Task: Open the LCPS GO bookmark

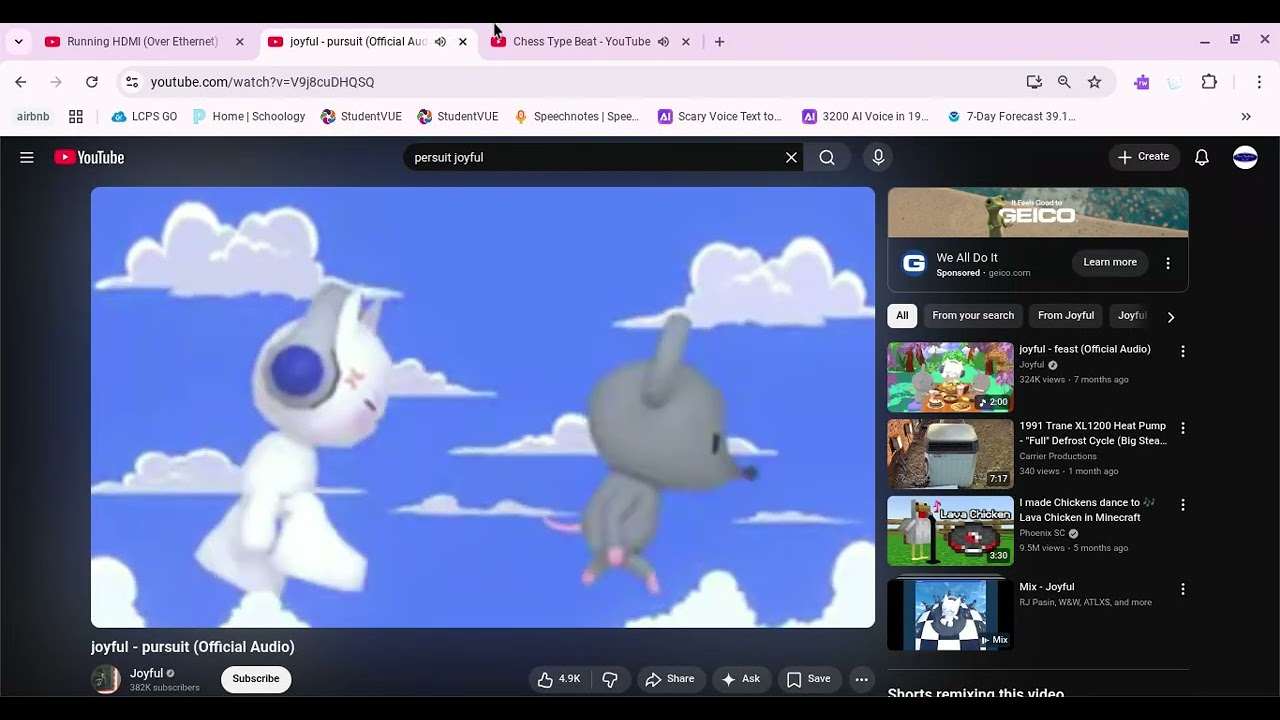Action: [x=145, y=117]
